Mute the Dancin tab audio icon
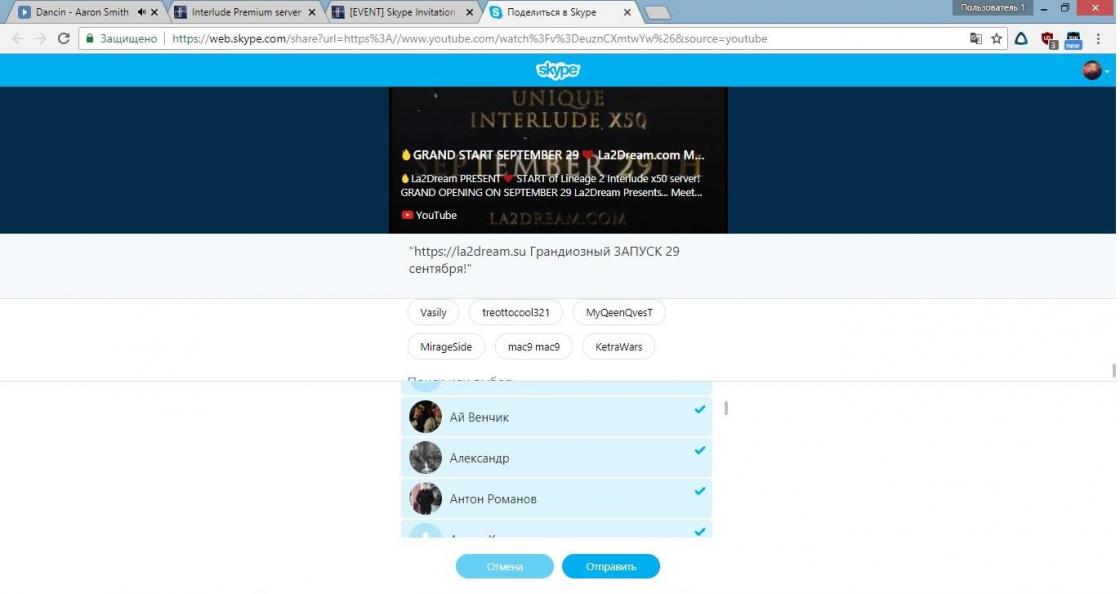Viewport: 1120px width, 594px height. 141,13
